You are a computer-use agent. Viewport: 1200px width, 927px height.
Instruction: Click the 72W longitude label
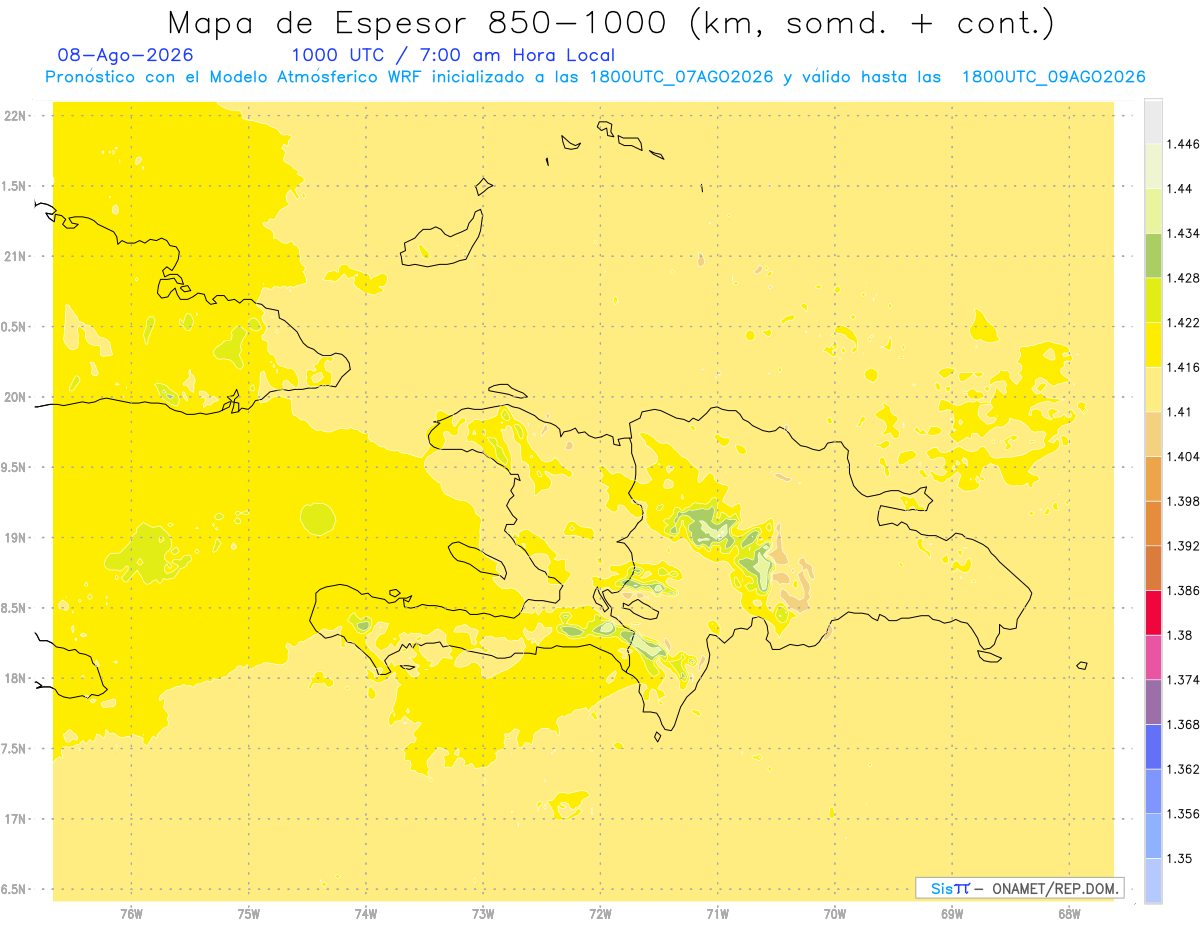(600, 913)
